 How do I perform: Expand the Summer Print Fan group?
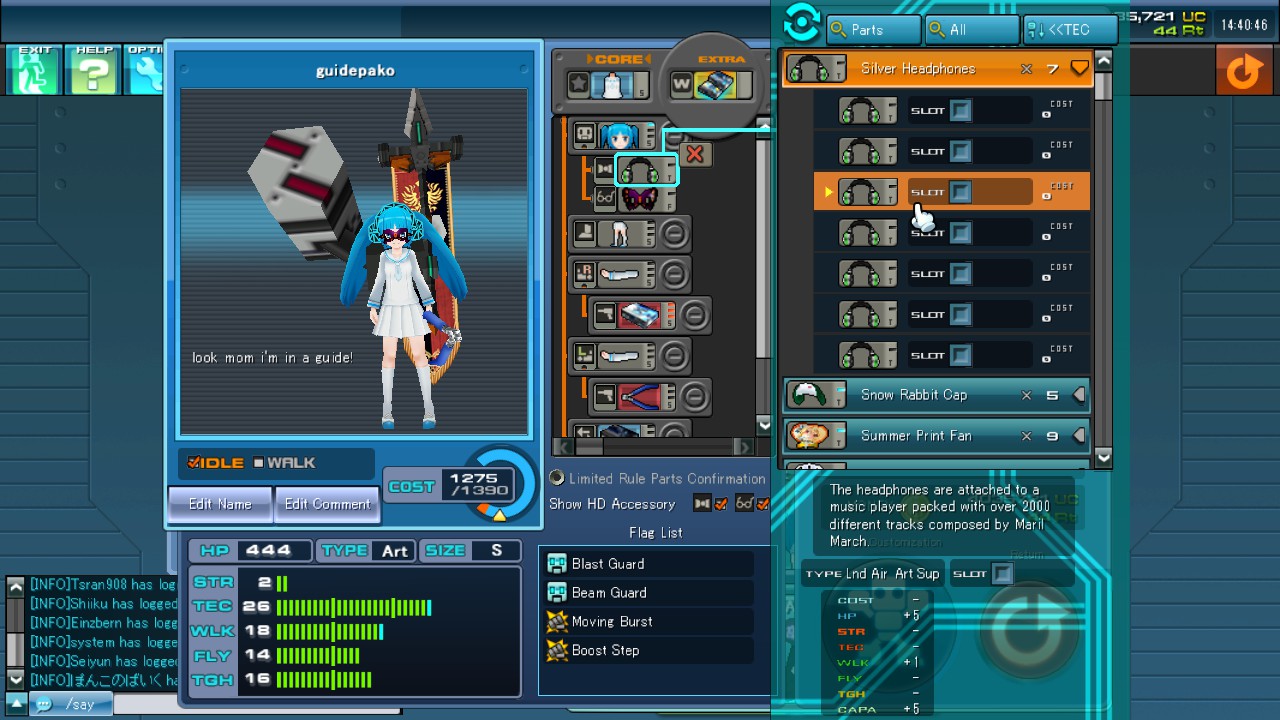tap(1079, 436)
